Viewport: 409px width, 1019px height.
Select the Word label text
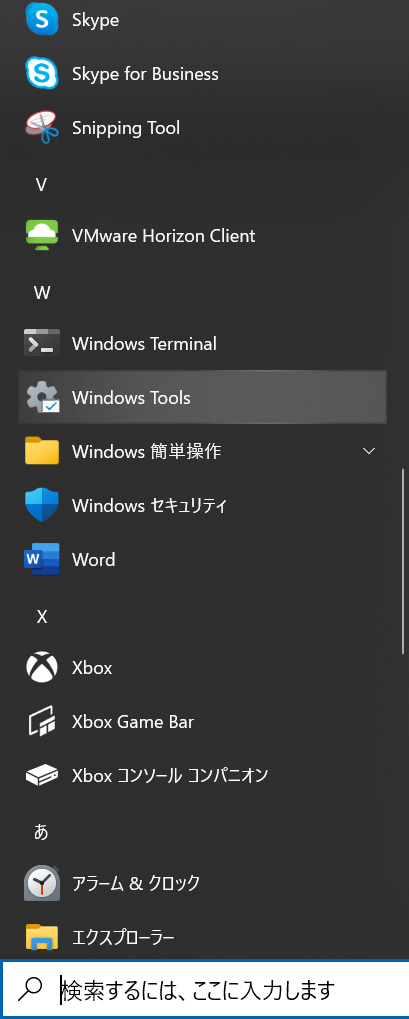[x=94, y=559]
